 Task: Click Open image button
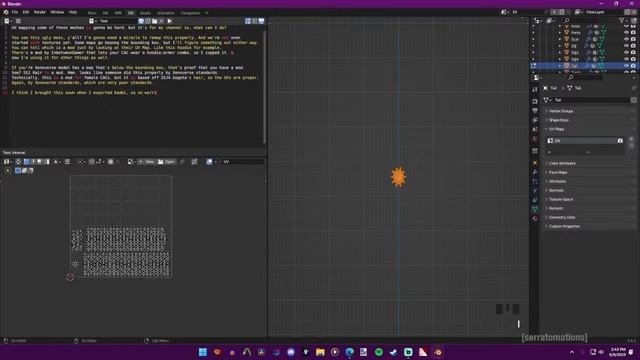(x=167, y=162)
